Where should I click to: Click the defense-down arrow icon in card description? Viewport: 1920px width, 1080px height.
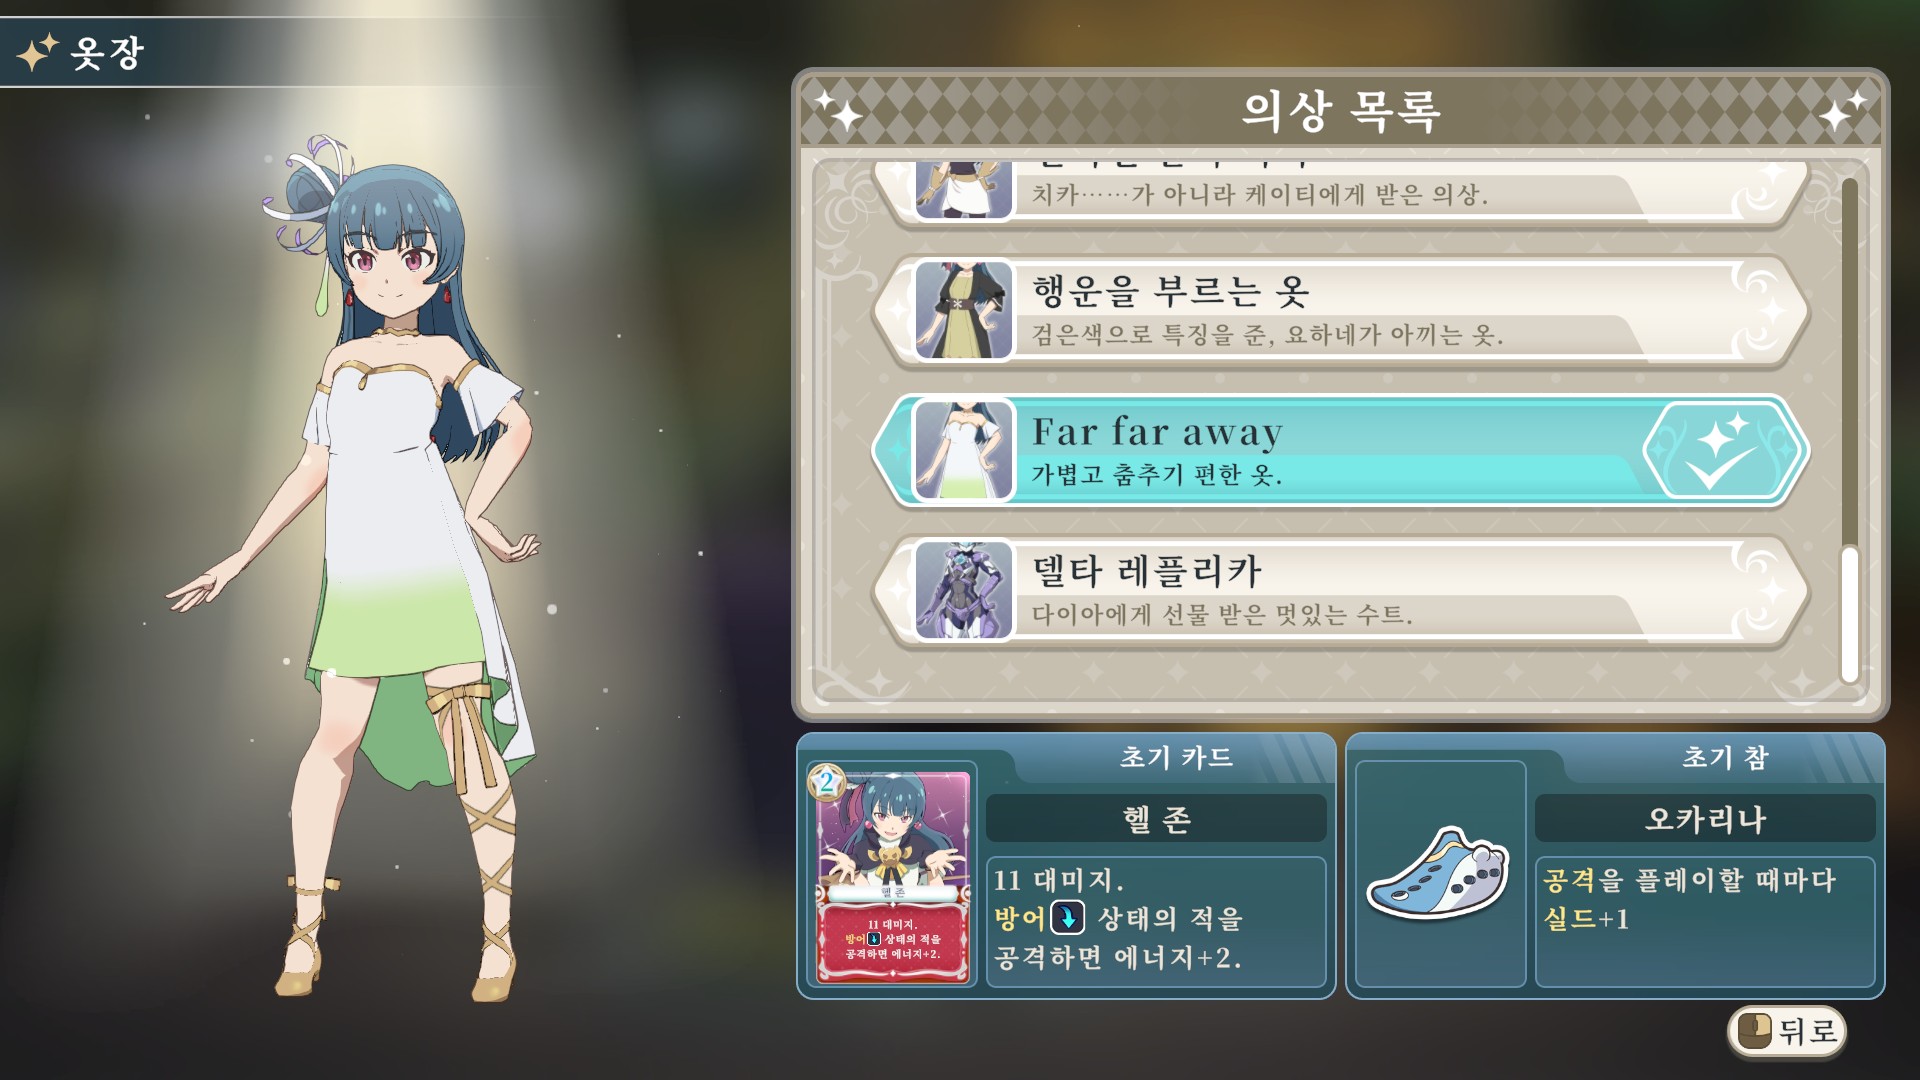click(x=1068, y=918)
